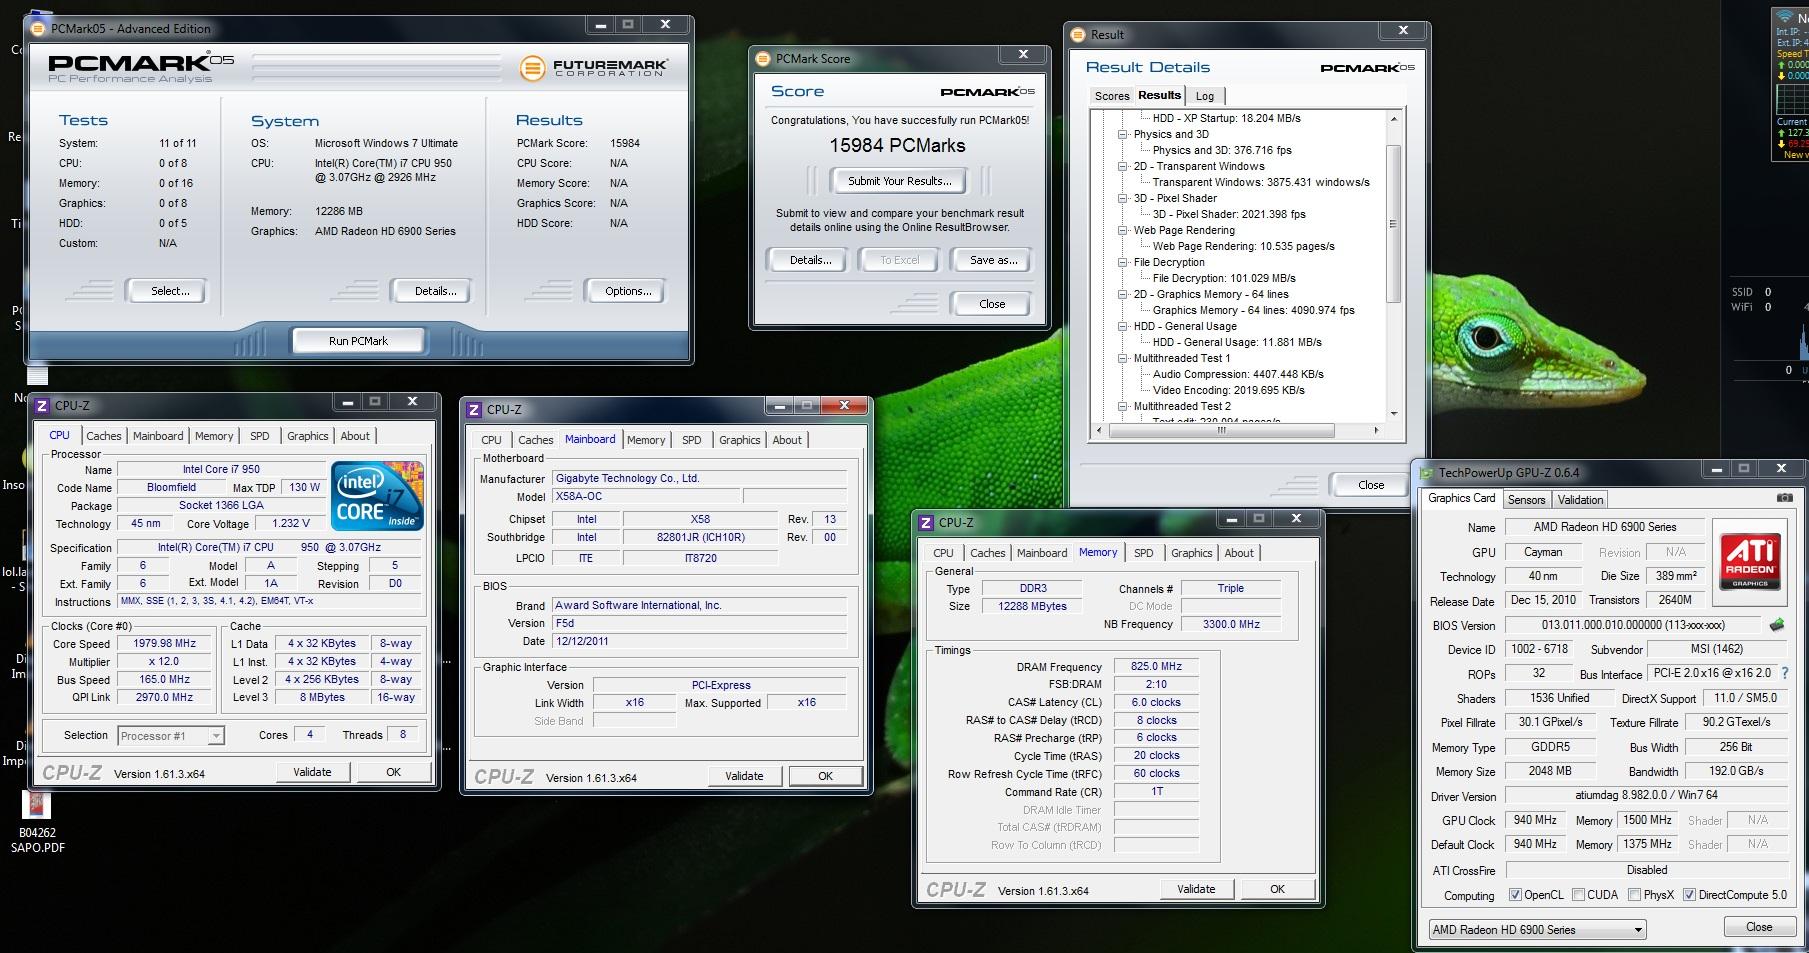Click the BIOS save chip icon in GPU-Z

pos(1777,625)
